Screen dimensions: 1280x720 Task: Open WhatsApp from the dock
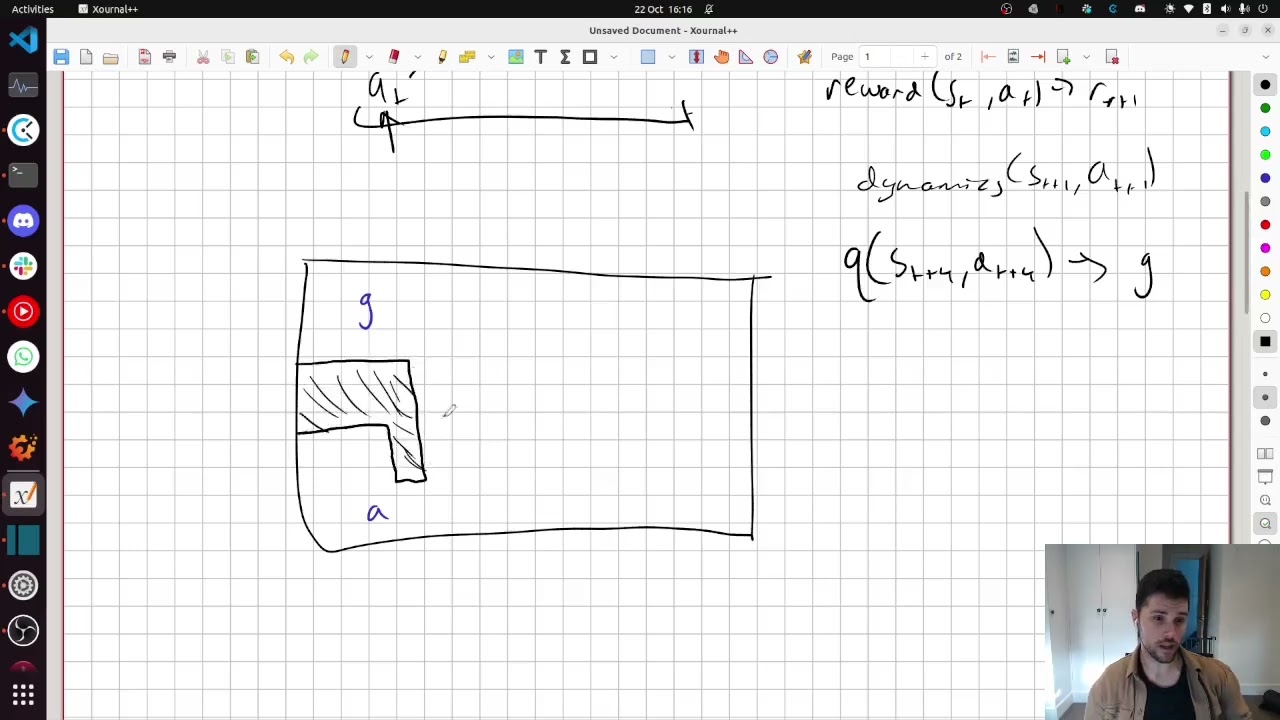tap(23, 357)
